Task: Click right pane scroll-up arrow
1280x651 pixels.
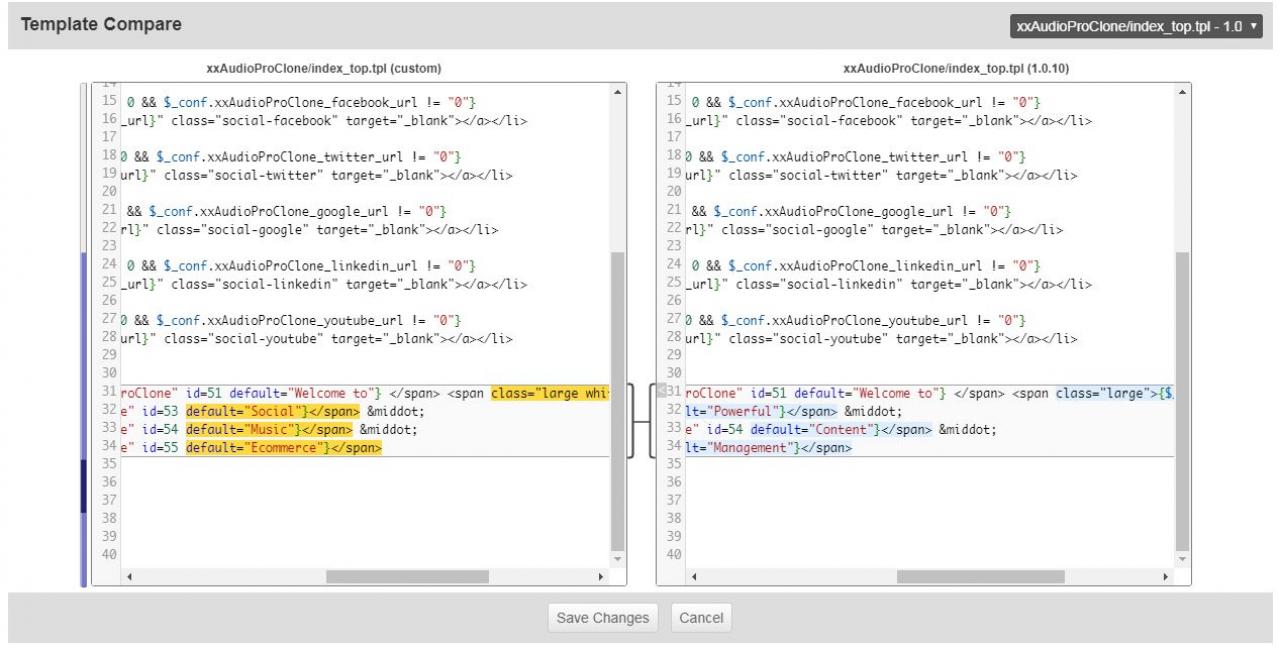Action: pyautogui.click(x=1183, y=93)
